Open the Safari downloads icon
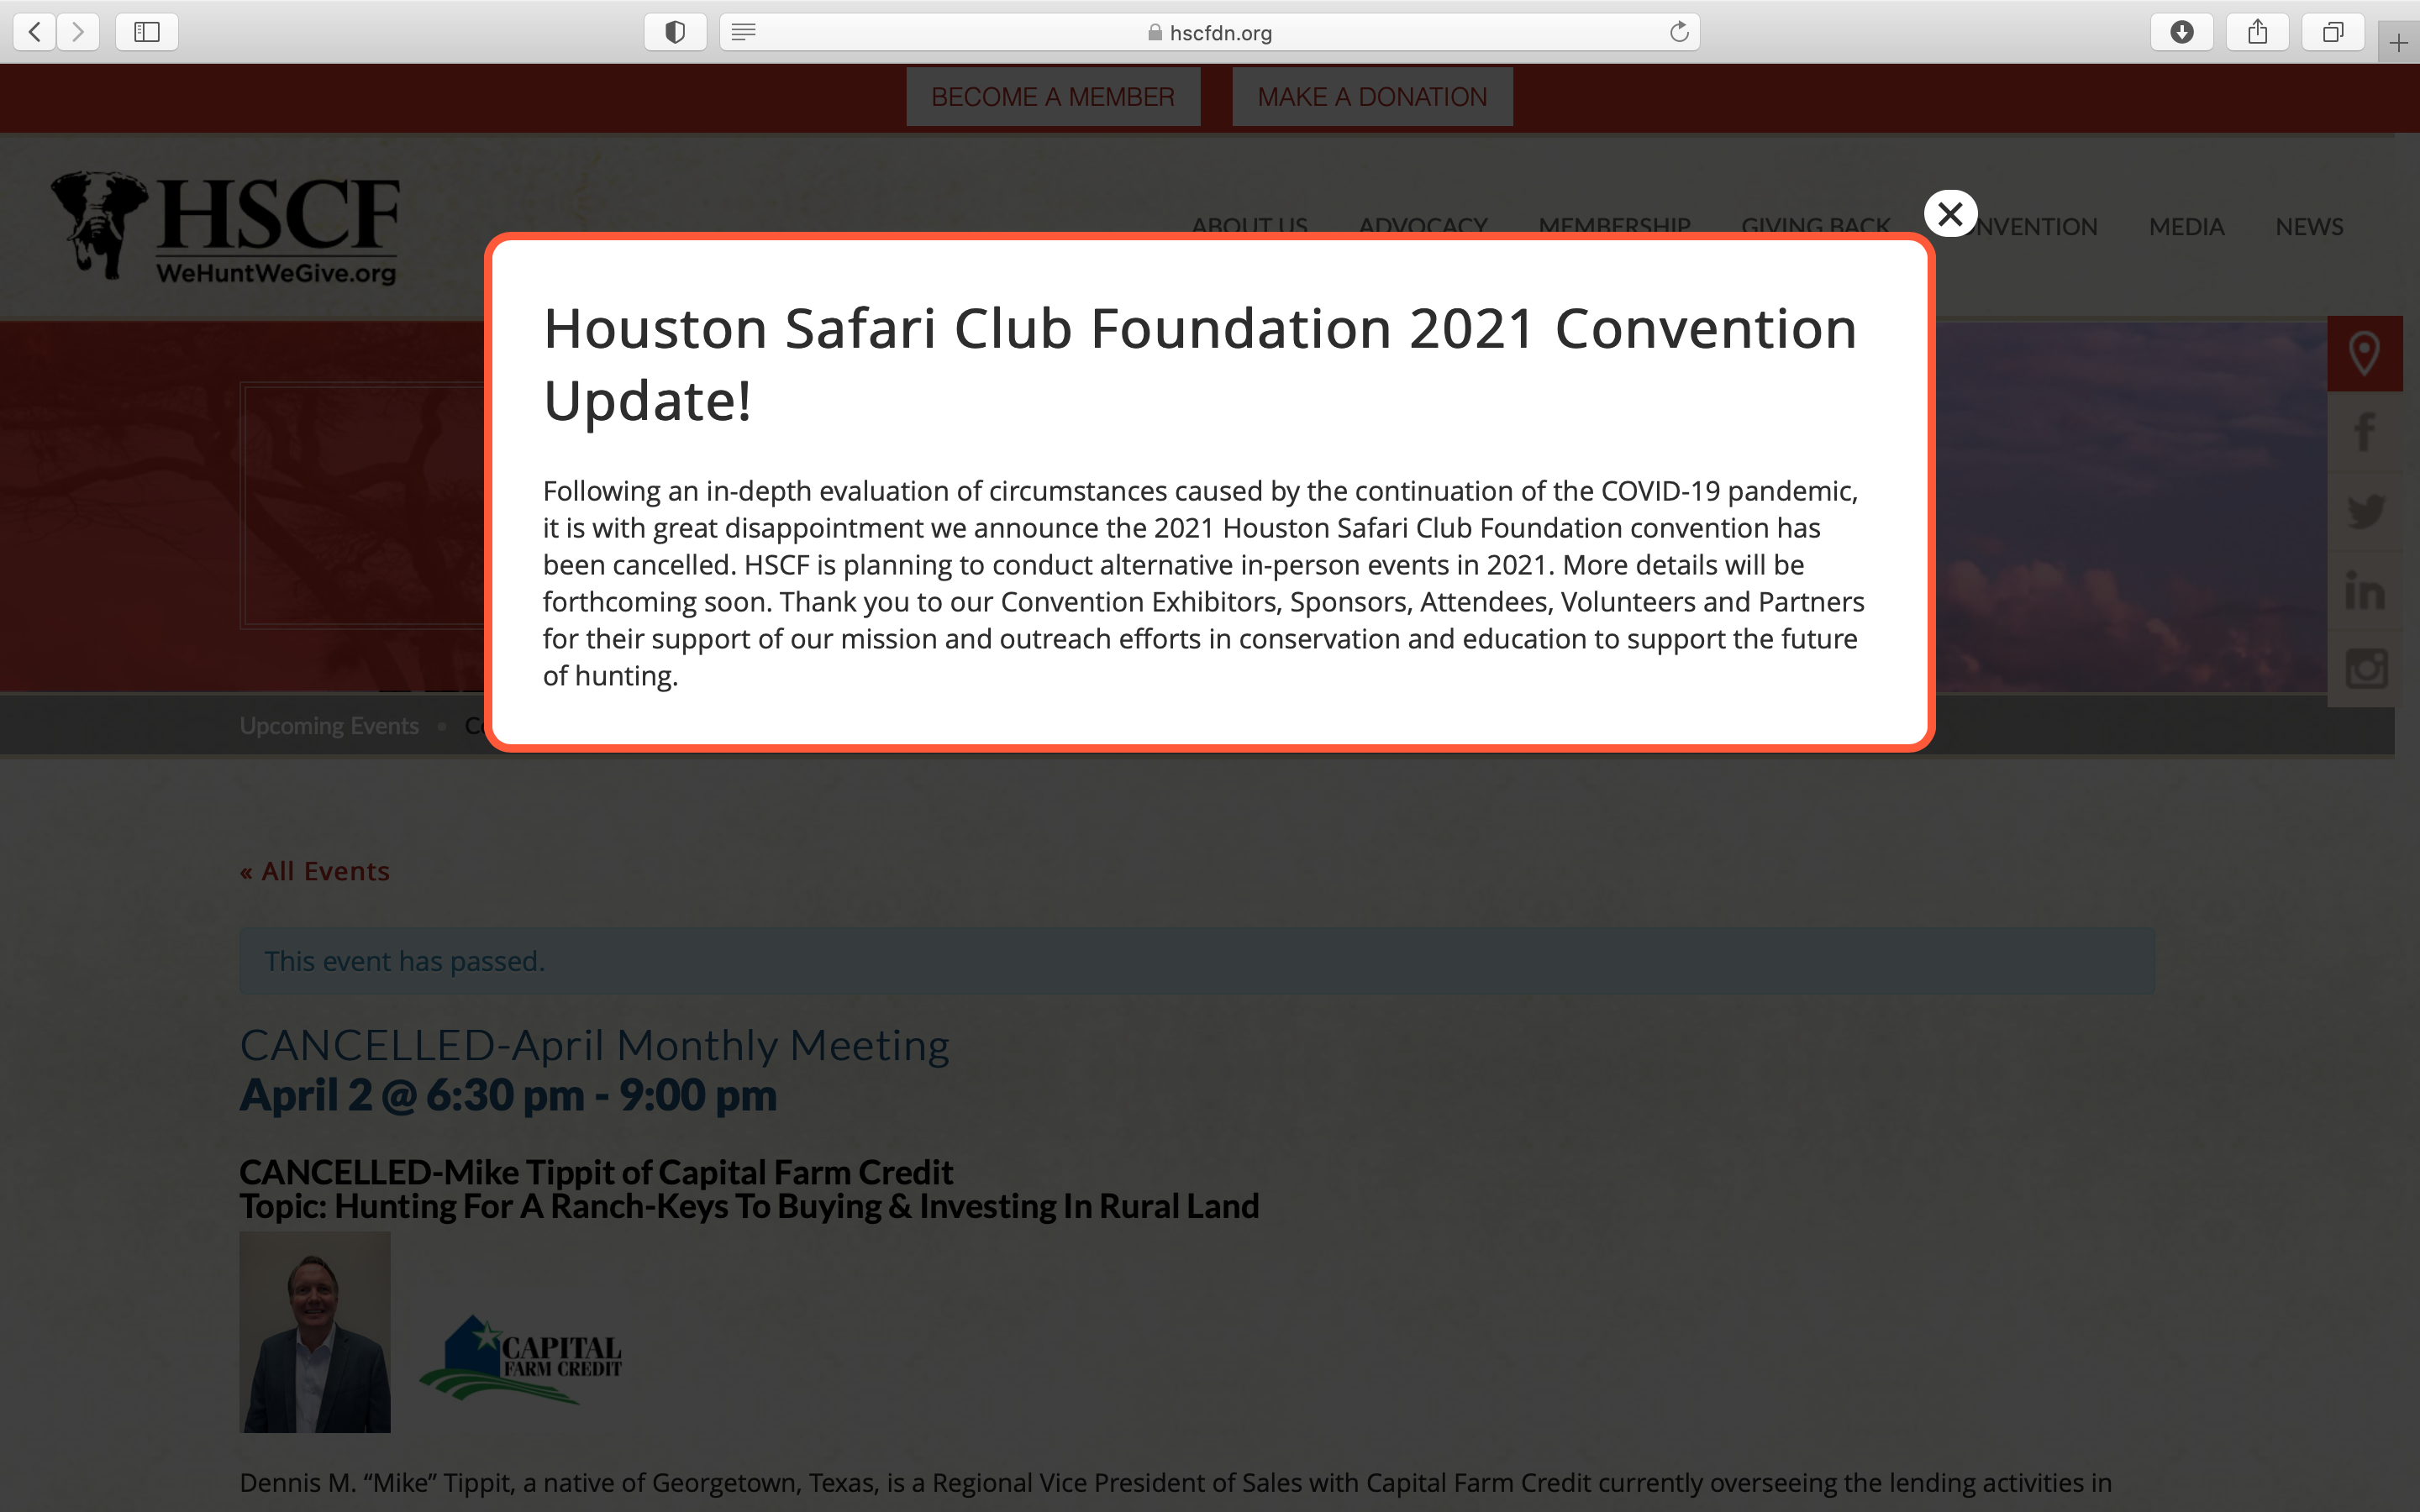Viewport: 2420px width, 1512px height. point(2182,32)
